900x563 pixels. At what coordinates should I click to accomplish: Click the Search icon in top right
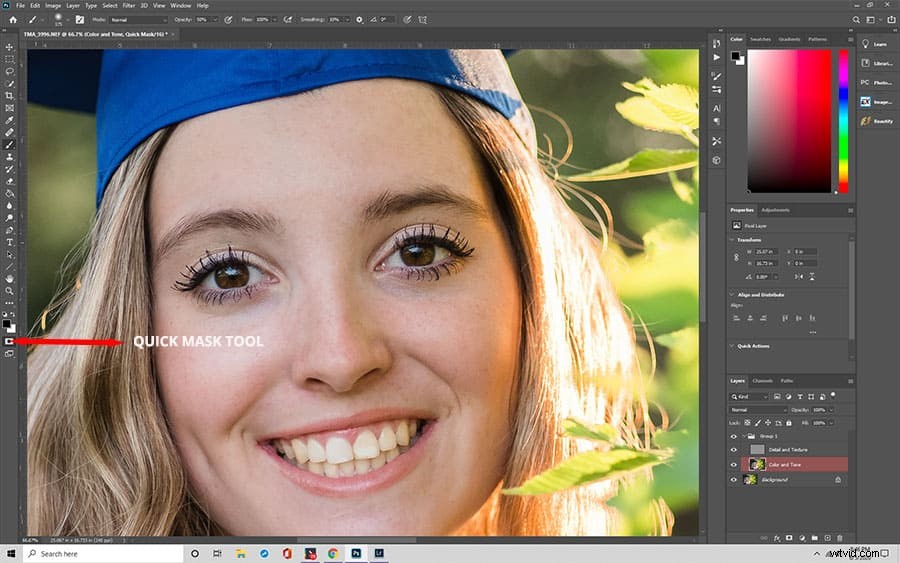pos(856,20)
